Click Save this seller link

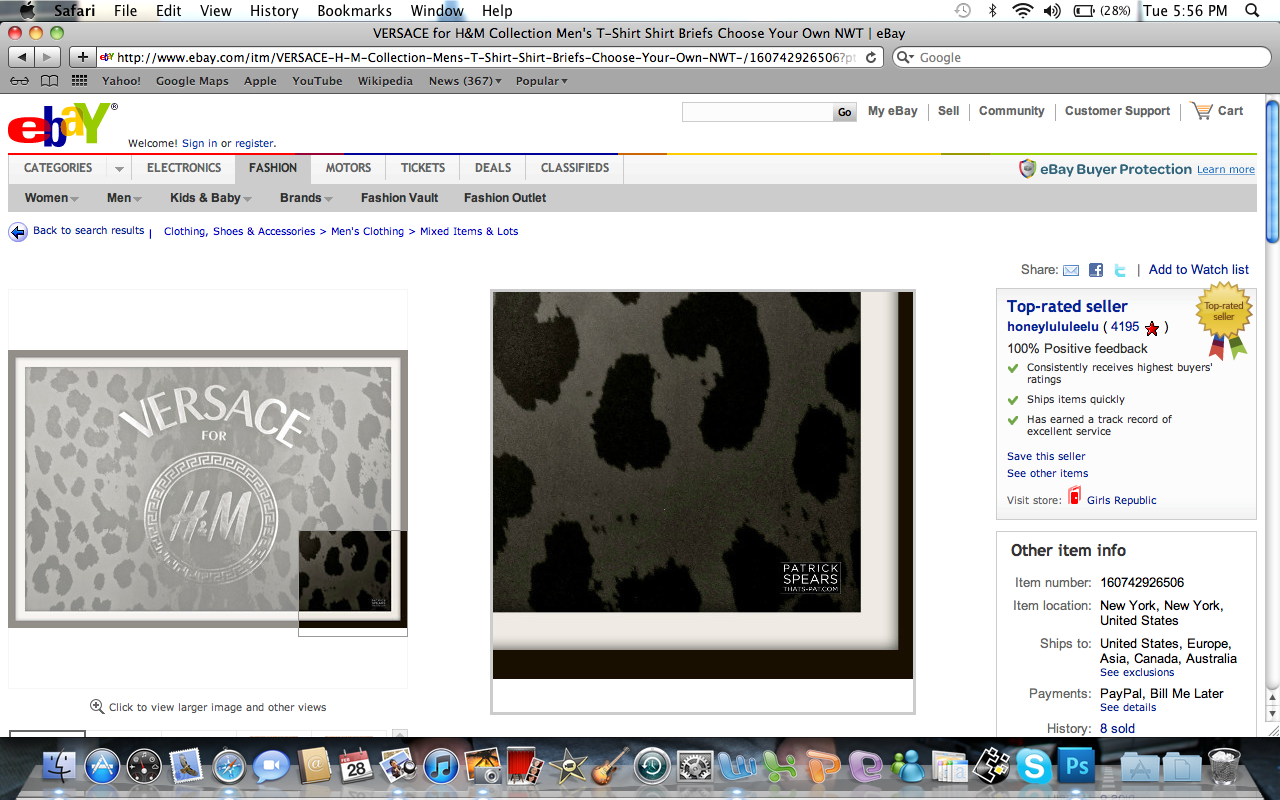[x=1046, y=456]
